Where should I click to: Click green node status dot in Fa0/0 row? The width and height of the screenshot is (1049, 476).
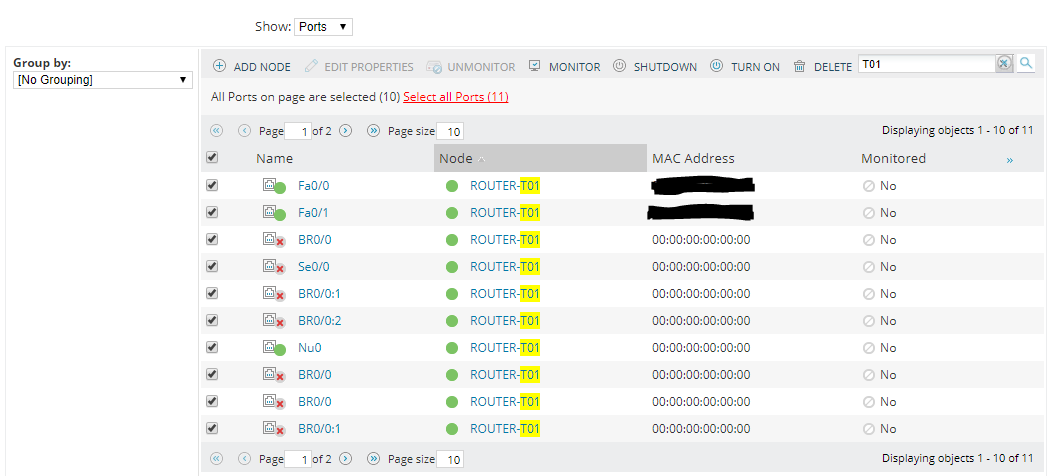452,186
